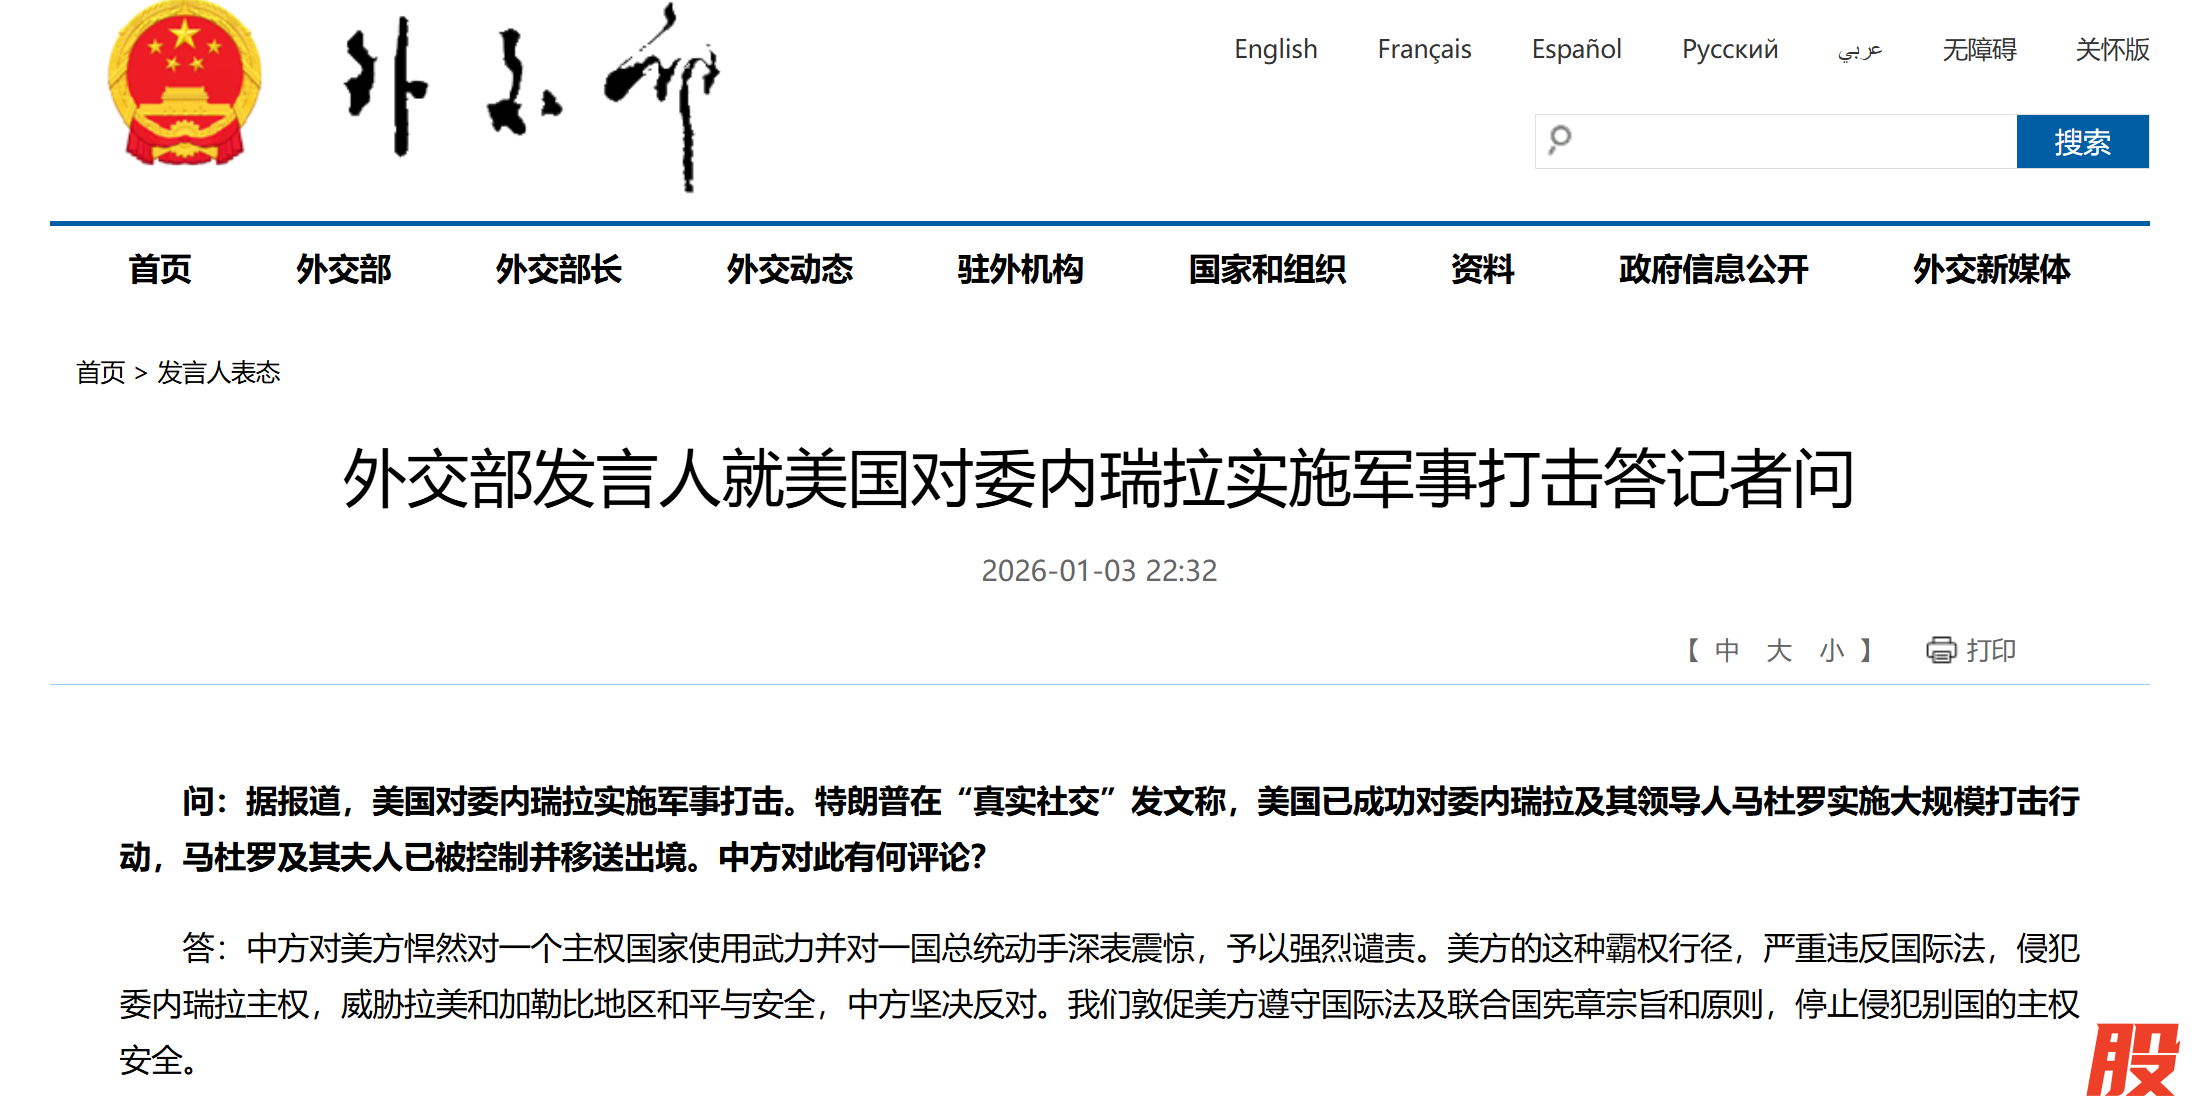Open the 外交部长 navigation menu
This screenshot has width=2200, height=1115.
click(x=558, y=269)
